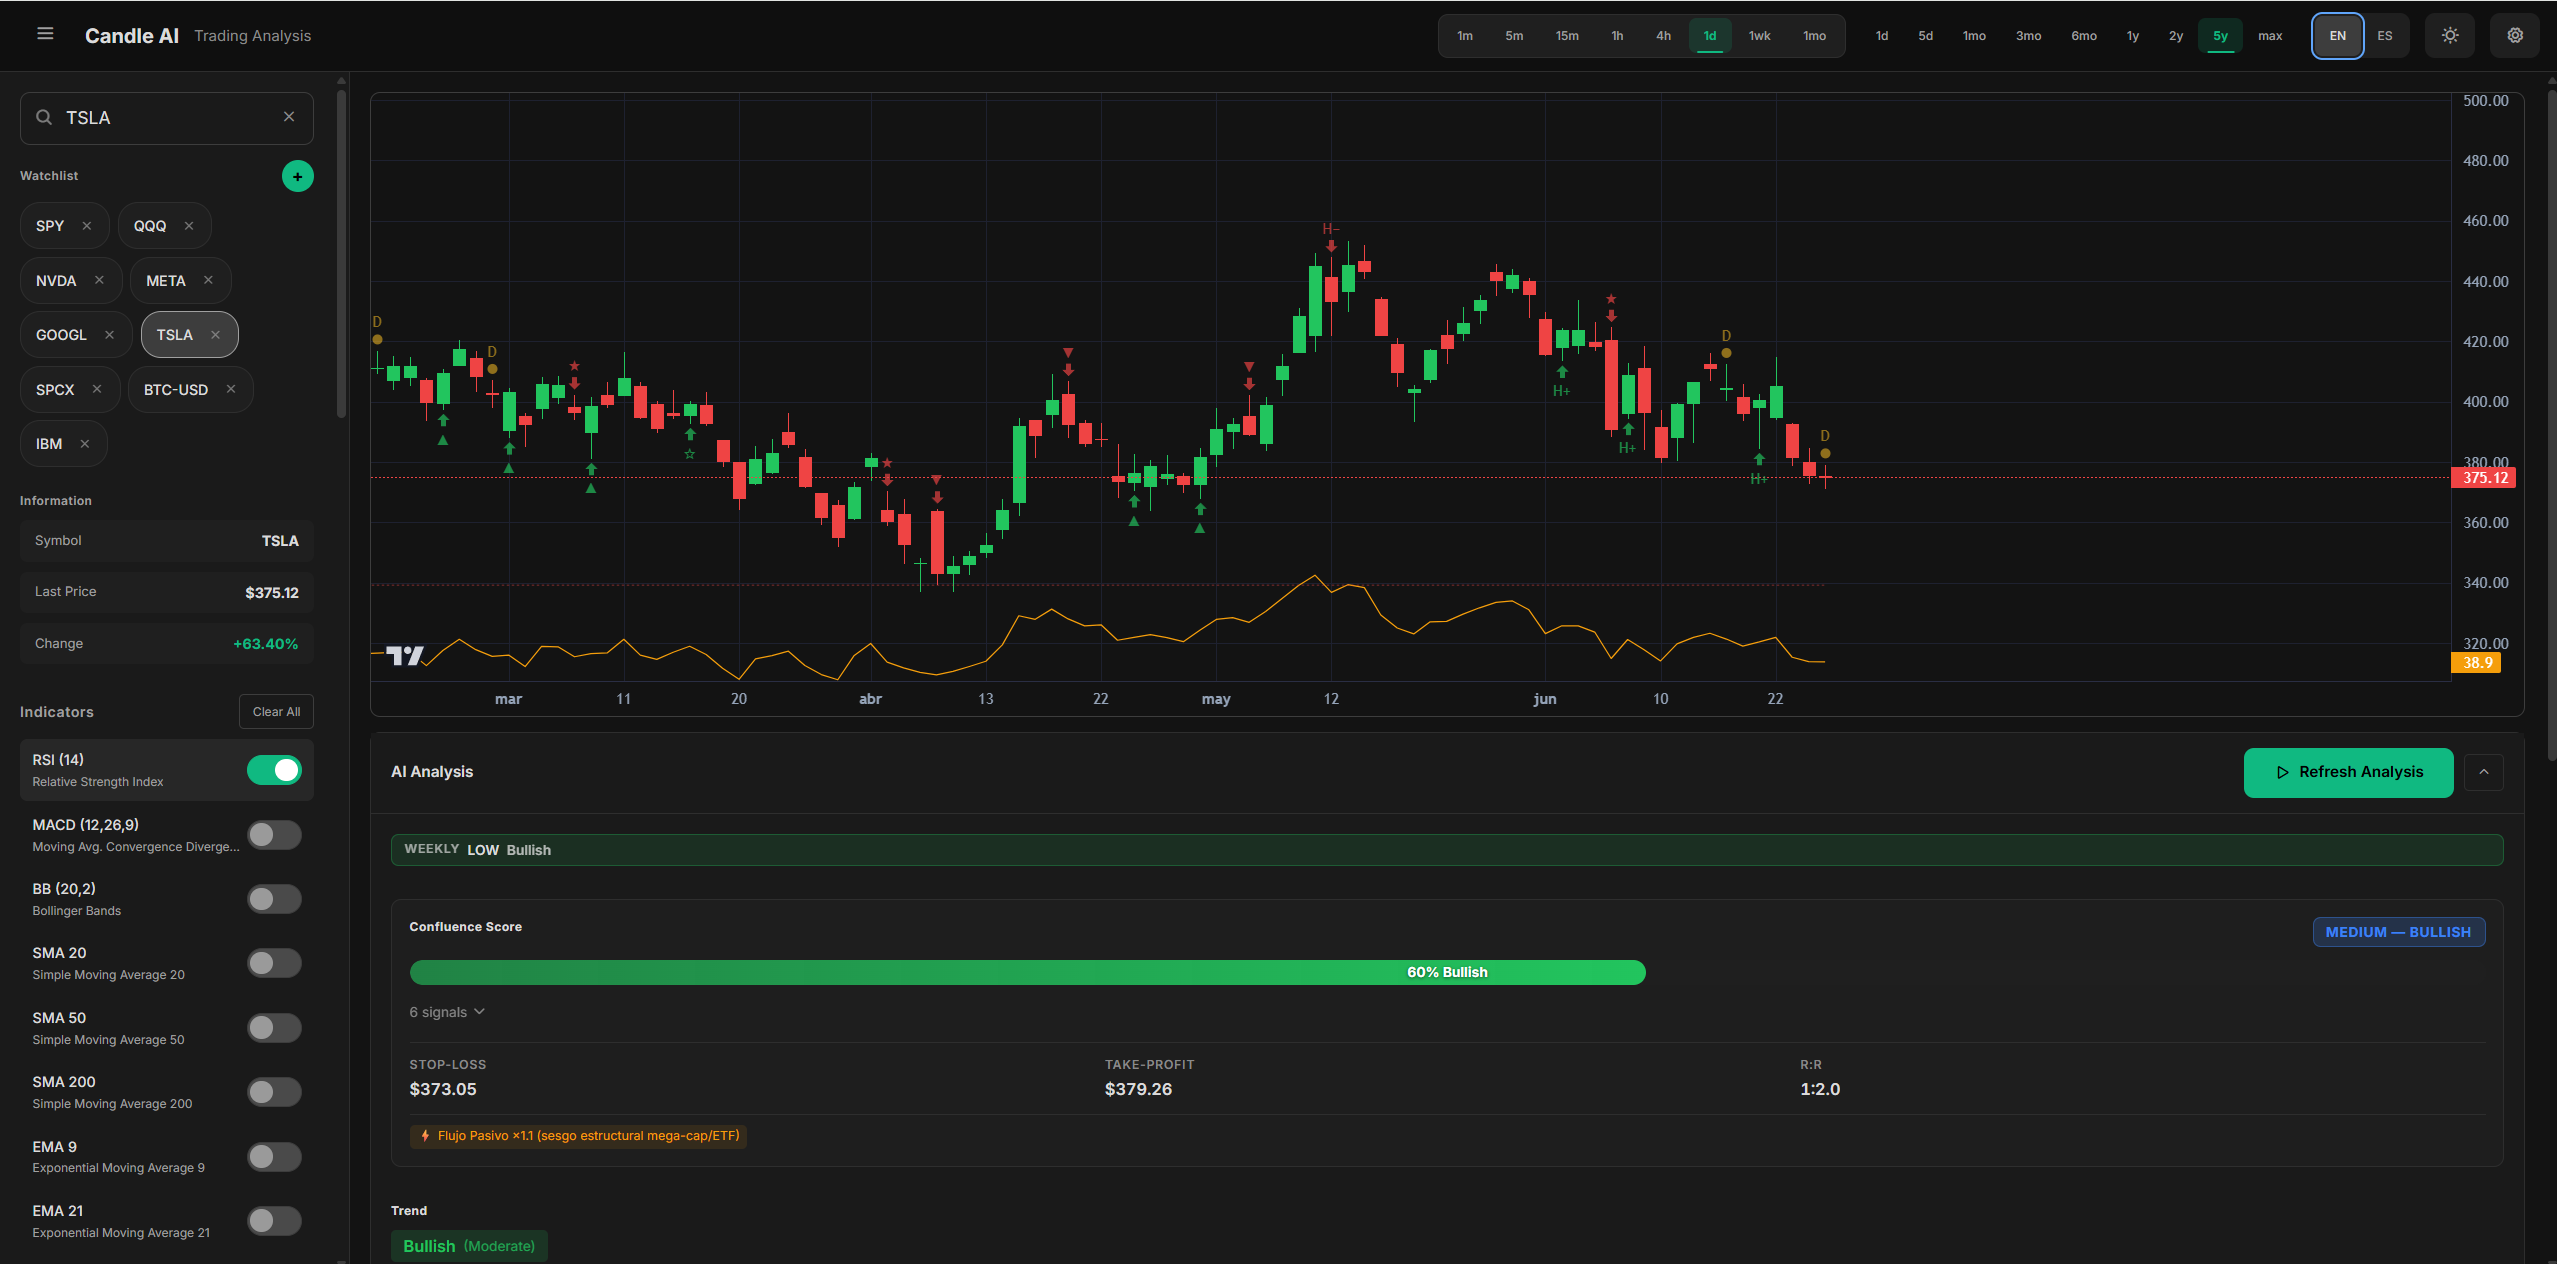The image size is (2557, 1264).
Task: Select the 1mo candle interval
Action: point(1814,36)
